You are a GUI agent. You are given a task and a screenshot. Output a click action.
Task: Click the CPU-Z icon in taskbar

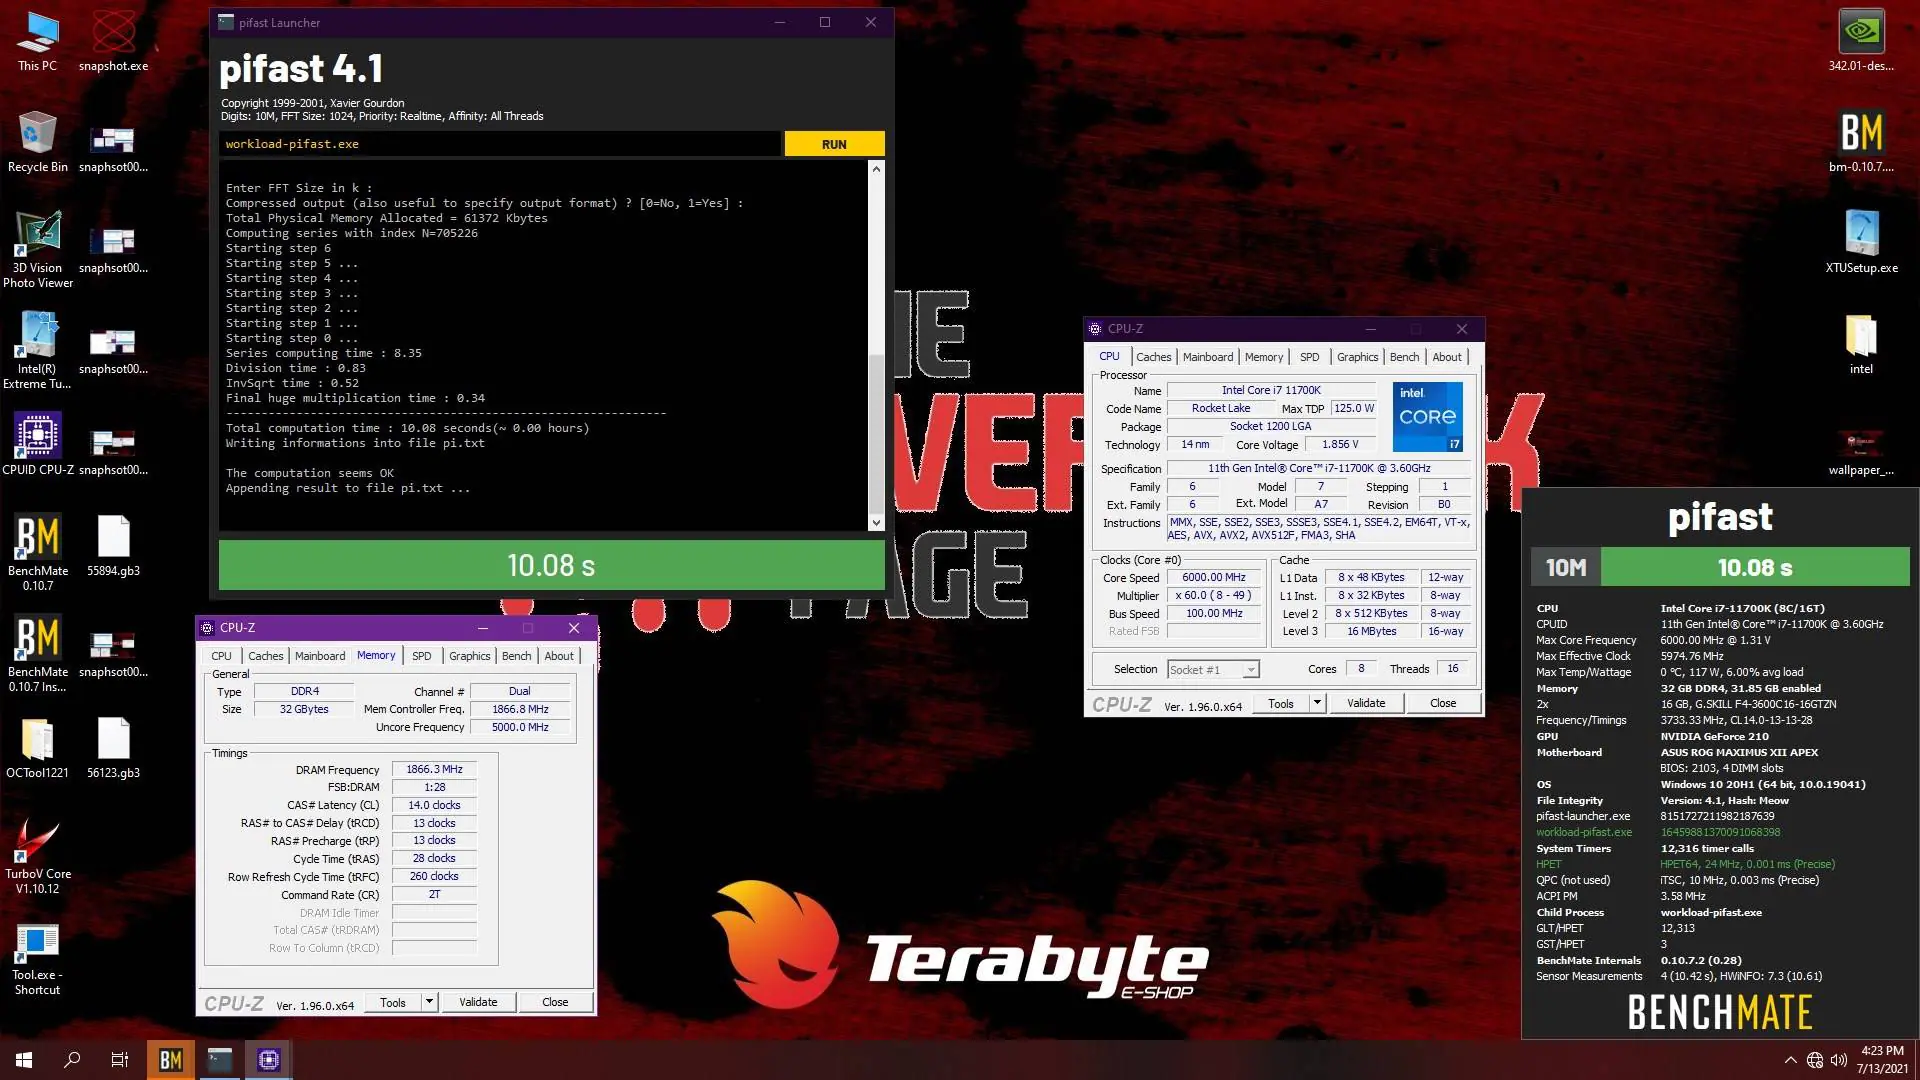pos(268,1060)
